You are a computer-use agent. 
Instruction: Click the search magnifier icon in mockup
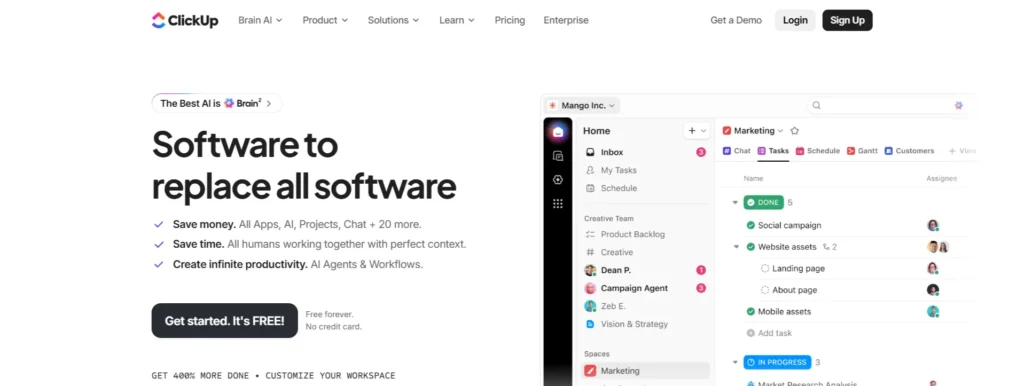[816, 105]
